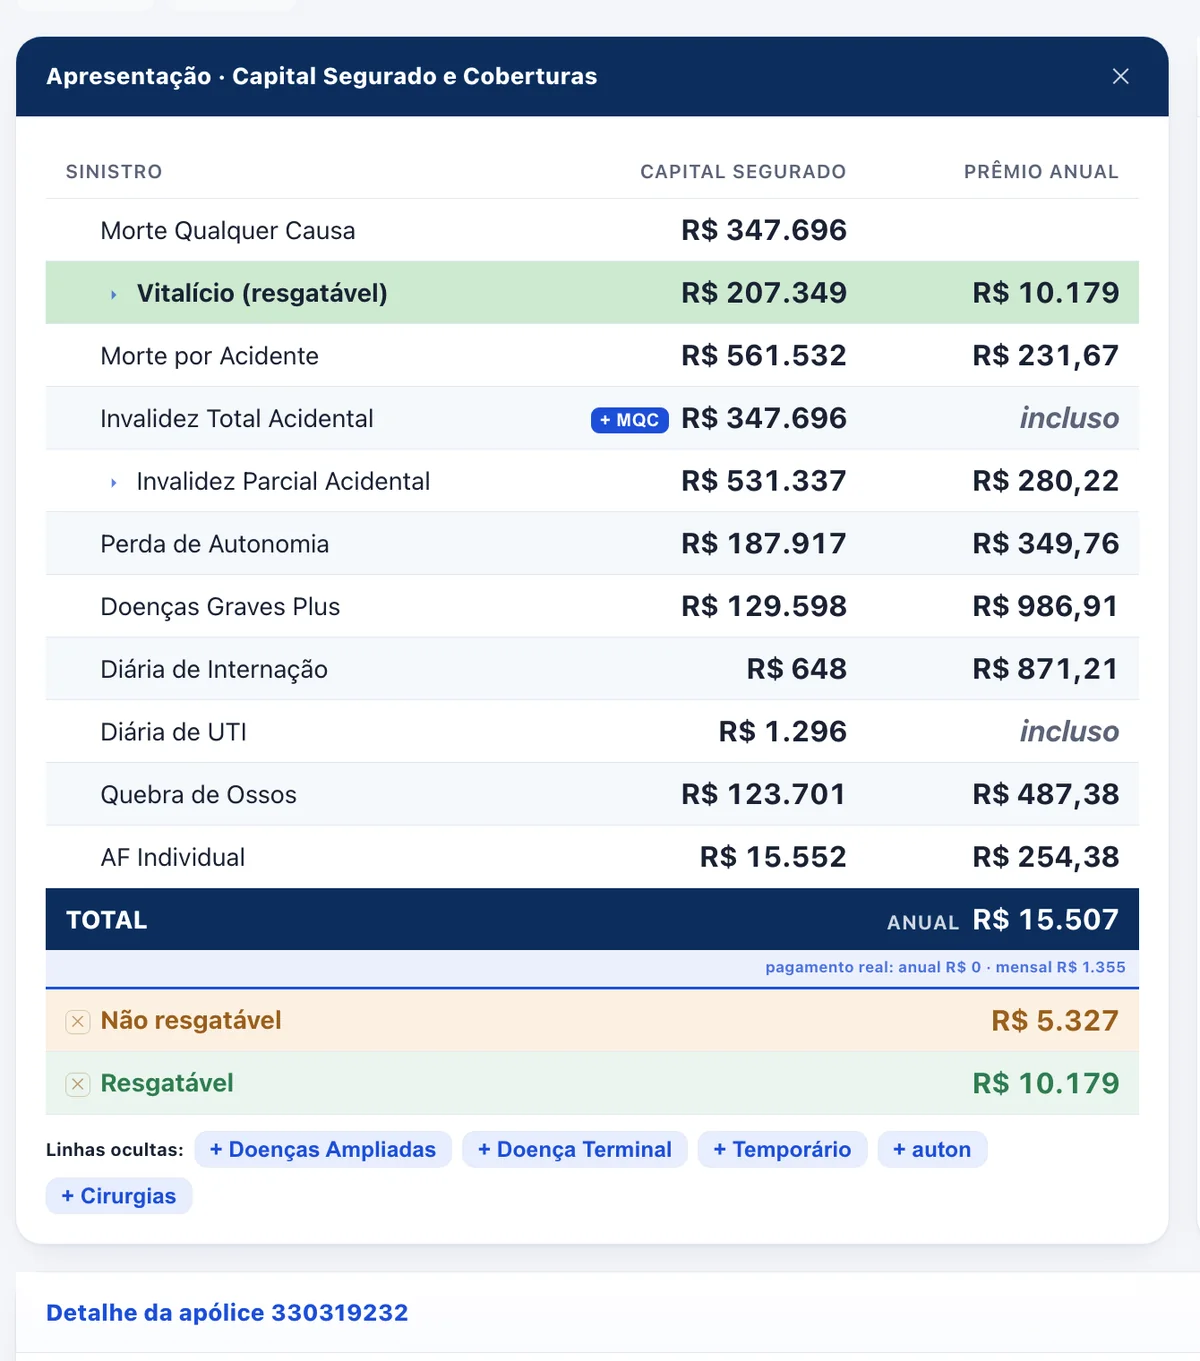
Task: Click premium value R$ 986,91
Action: point(1046,607)
